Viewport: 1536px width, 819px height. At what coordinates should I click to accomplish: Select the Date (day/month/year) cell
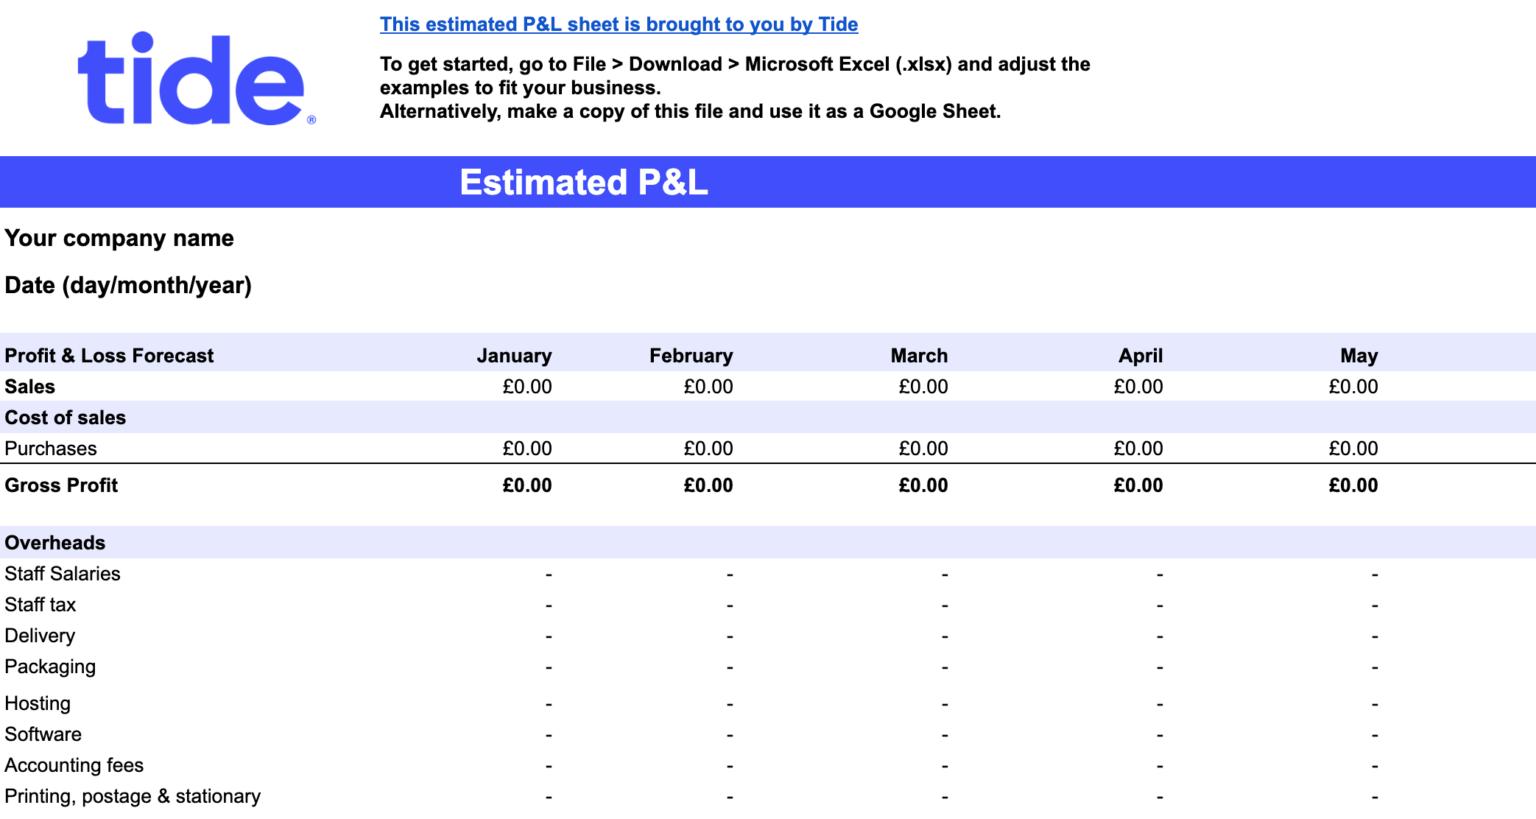(x=128, y=285)
